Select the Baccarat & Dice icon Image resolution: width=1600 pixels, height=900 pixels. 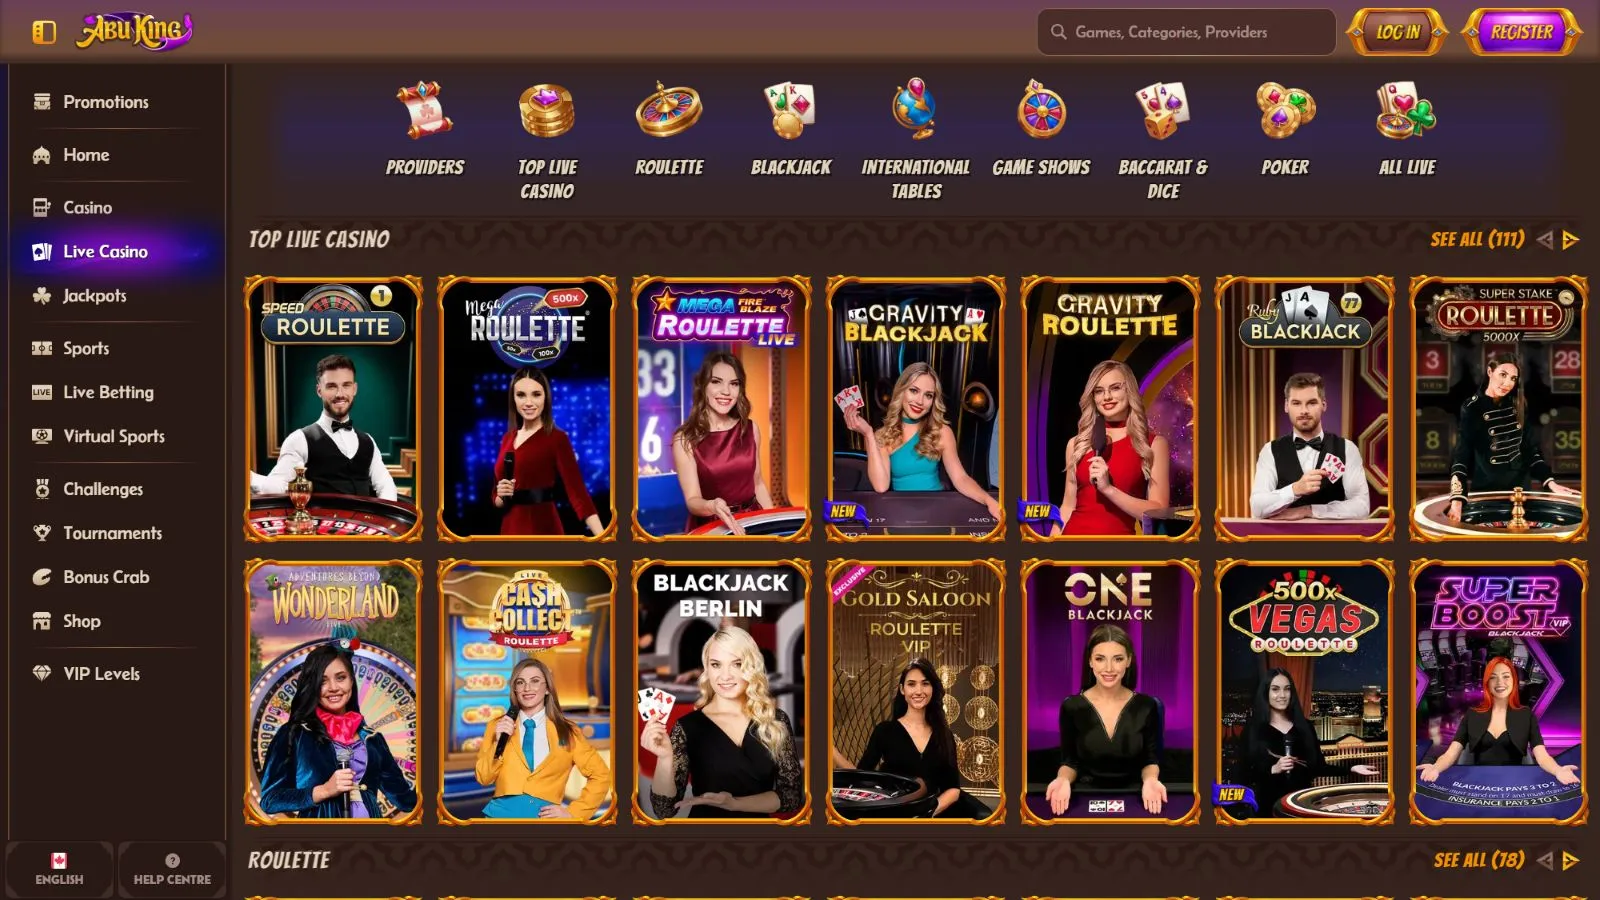1163,110
